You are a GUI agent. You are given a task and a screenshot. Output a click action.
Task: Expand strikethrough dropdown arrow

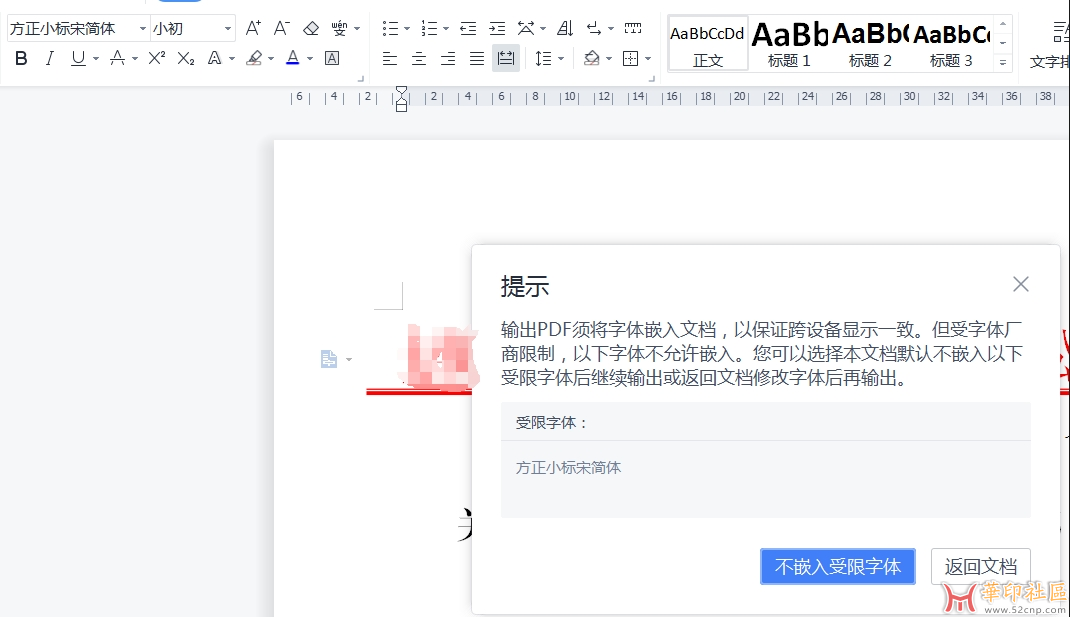(135, 59)
